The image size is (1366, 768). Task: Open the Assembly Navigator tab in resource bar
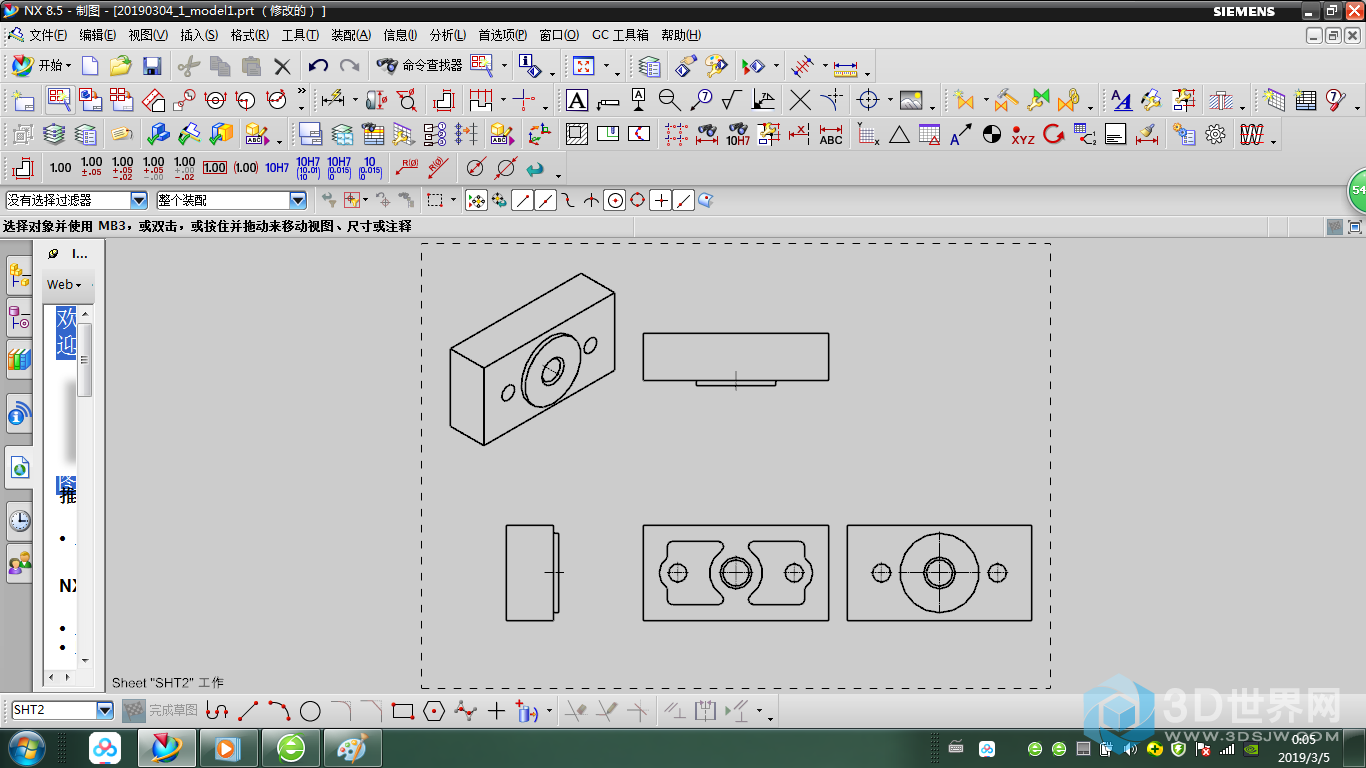click(19, 273)
